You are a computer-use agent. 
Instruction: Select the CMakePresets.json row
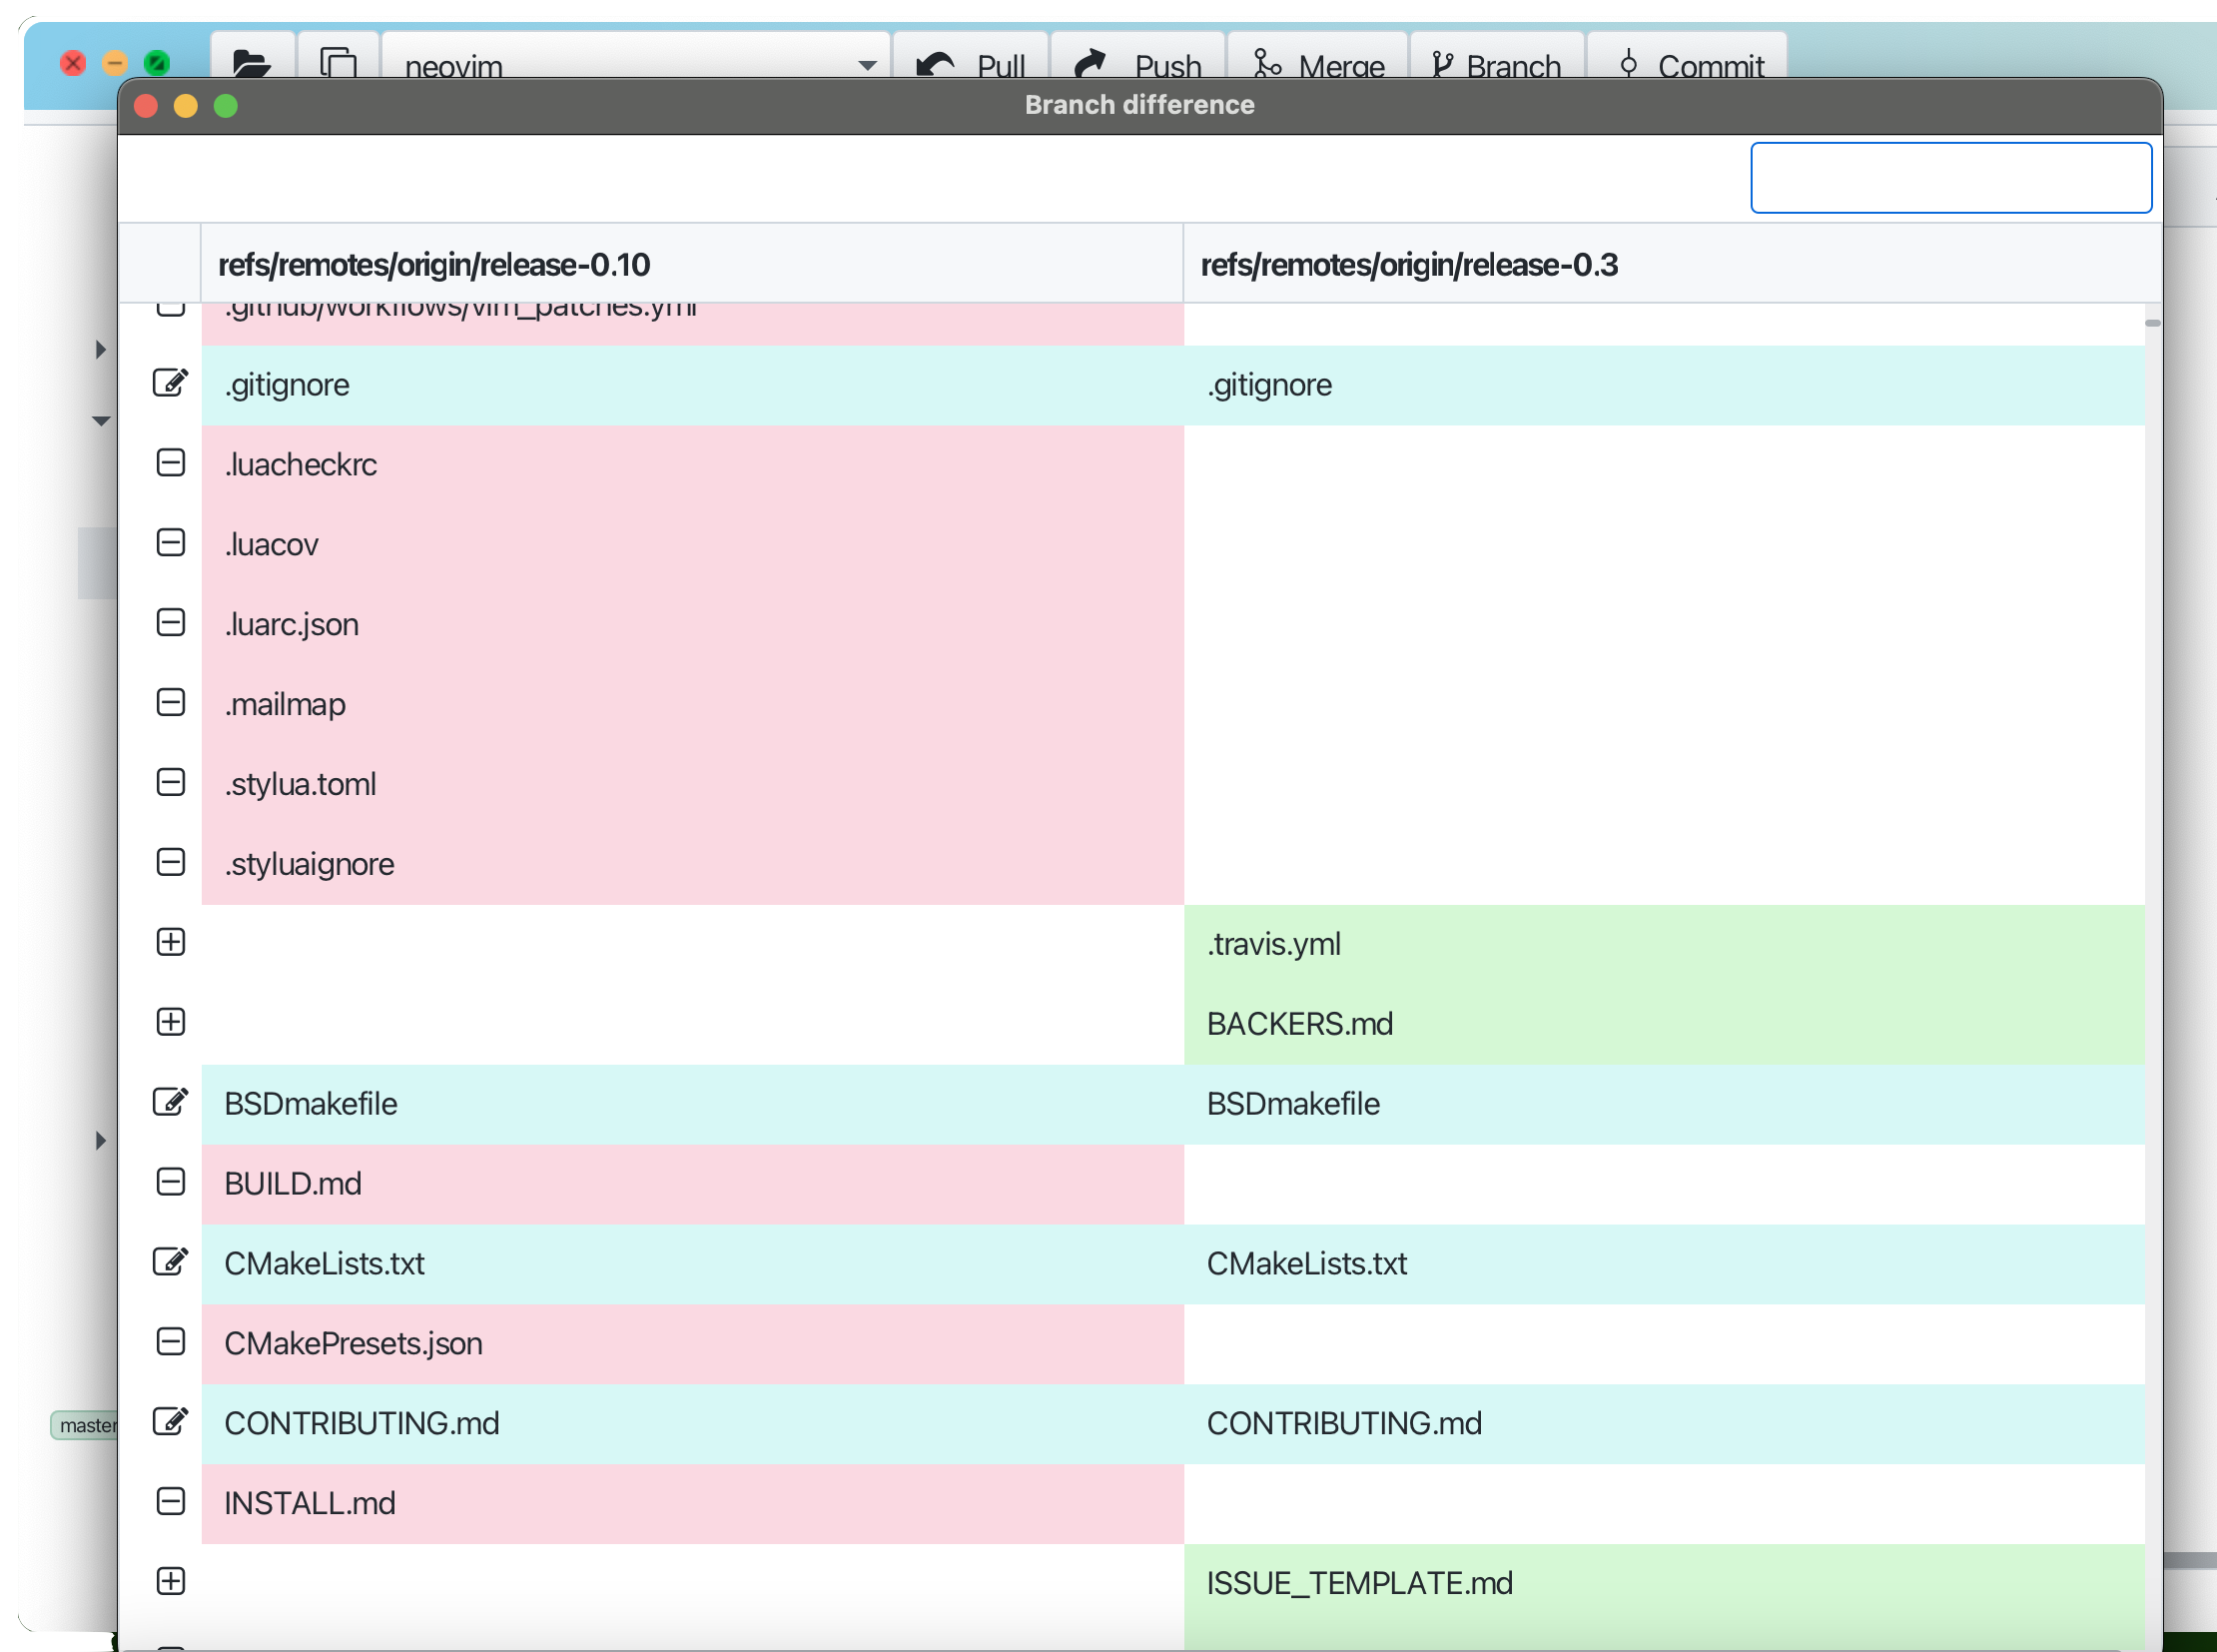(692, 1344)
